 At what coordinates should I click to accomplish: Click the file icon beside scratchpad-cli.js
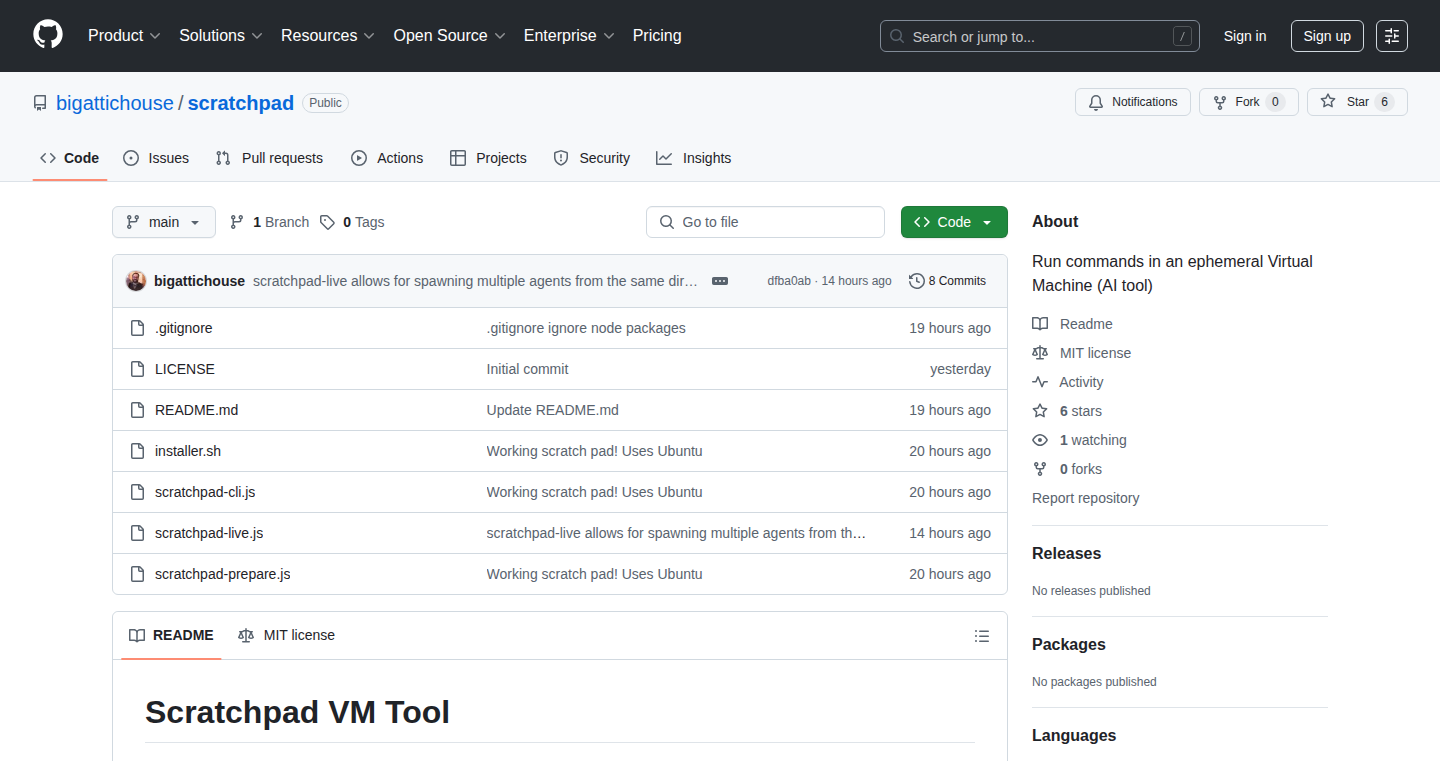[x=138, y=492]
